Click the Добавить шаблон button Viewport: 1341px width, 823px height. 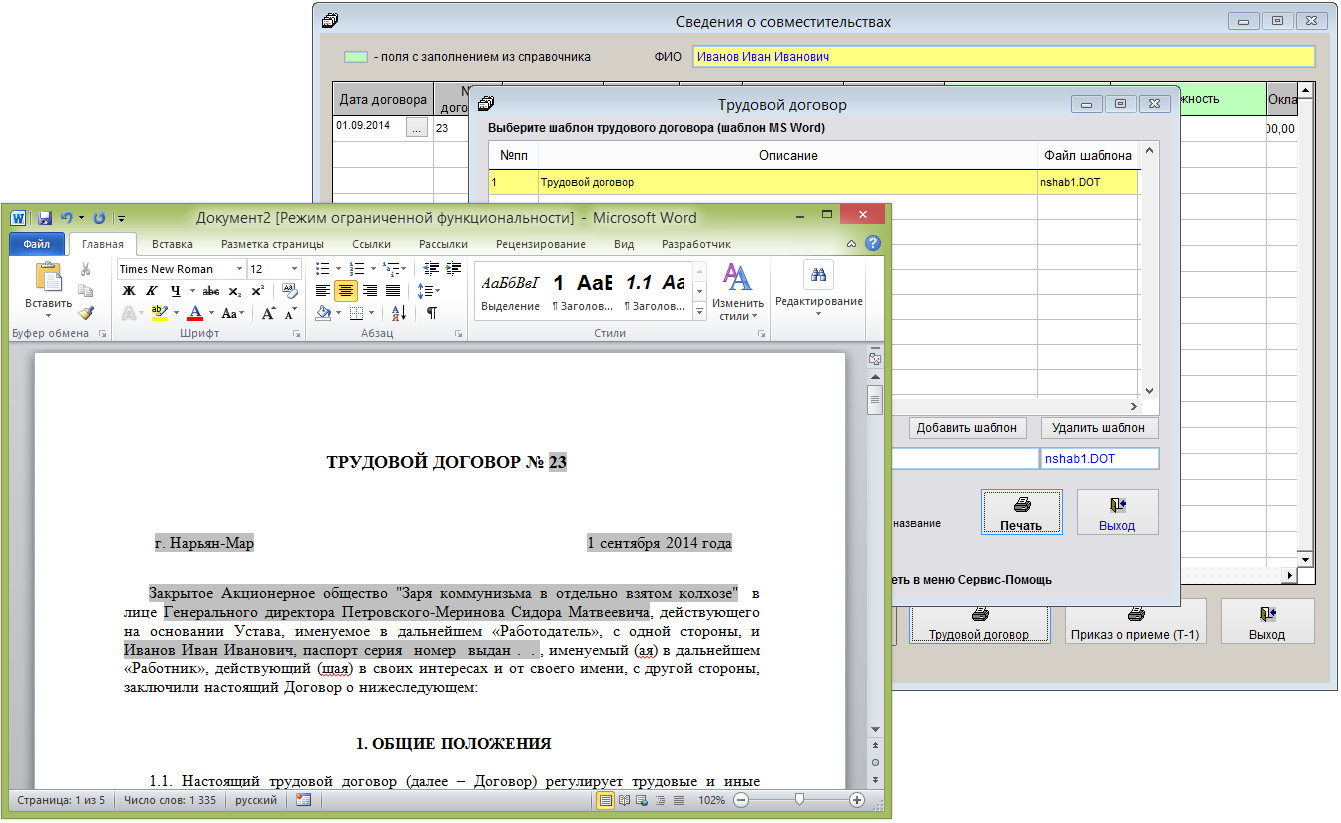[967, 428]
